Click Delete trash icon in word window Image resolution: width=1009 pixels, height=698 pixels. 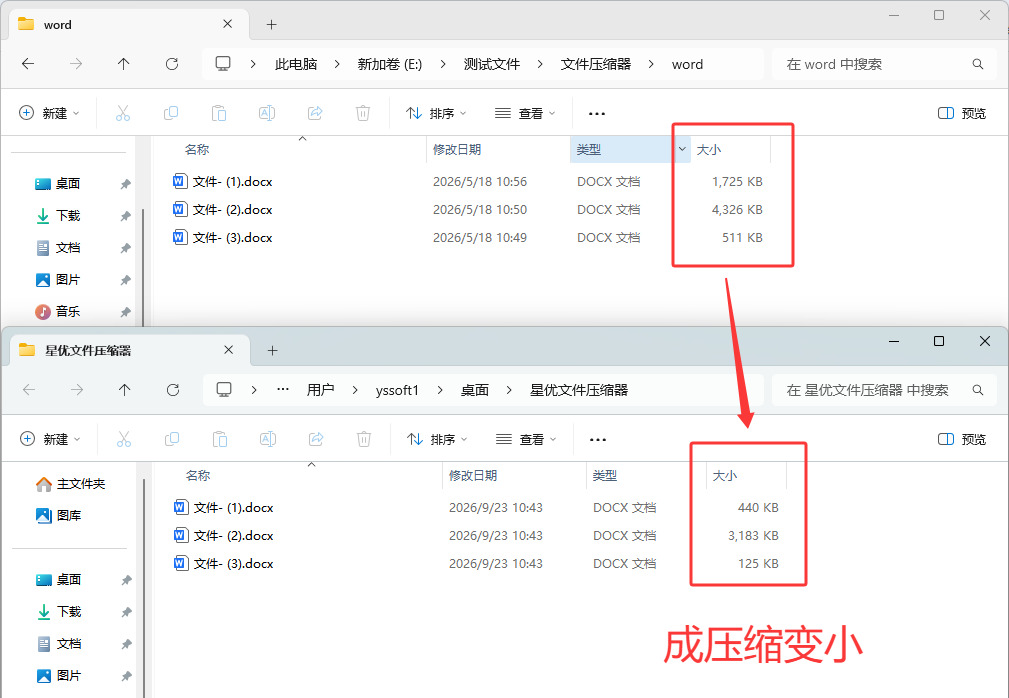pyautogui.click(x=363, y=113)
